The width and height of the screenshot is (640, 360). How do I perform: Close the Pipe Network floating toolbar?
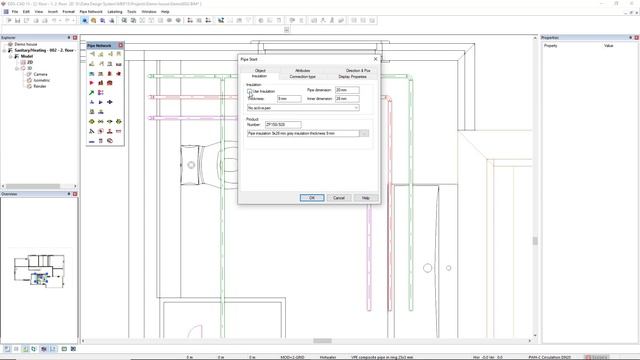[120, 45]
